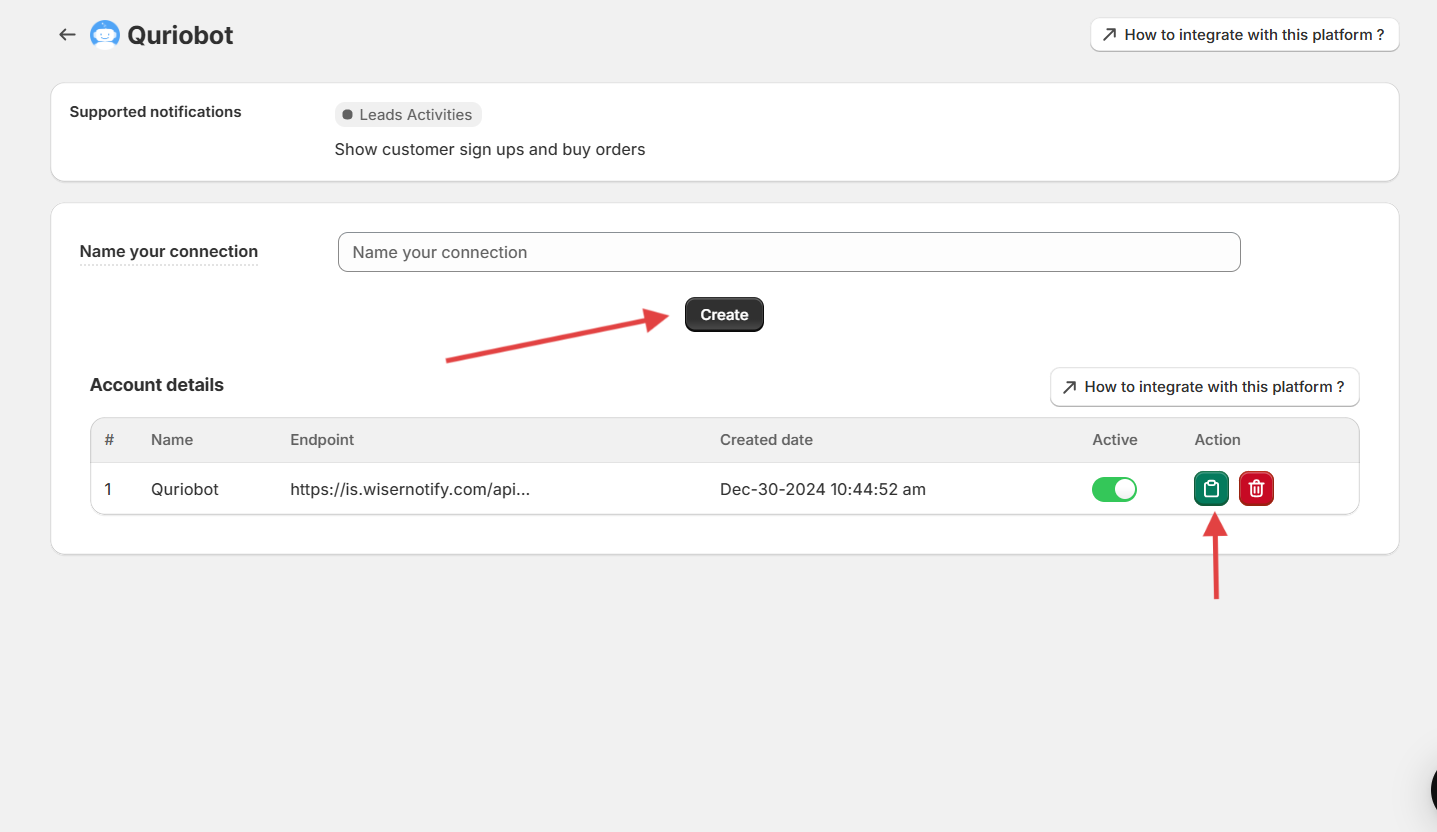Screen dimensions: 1437x832
Task: Click the Create button
Action: click(724, 315)
